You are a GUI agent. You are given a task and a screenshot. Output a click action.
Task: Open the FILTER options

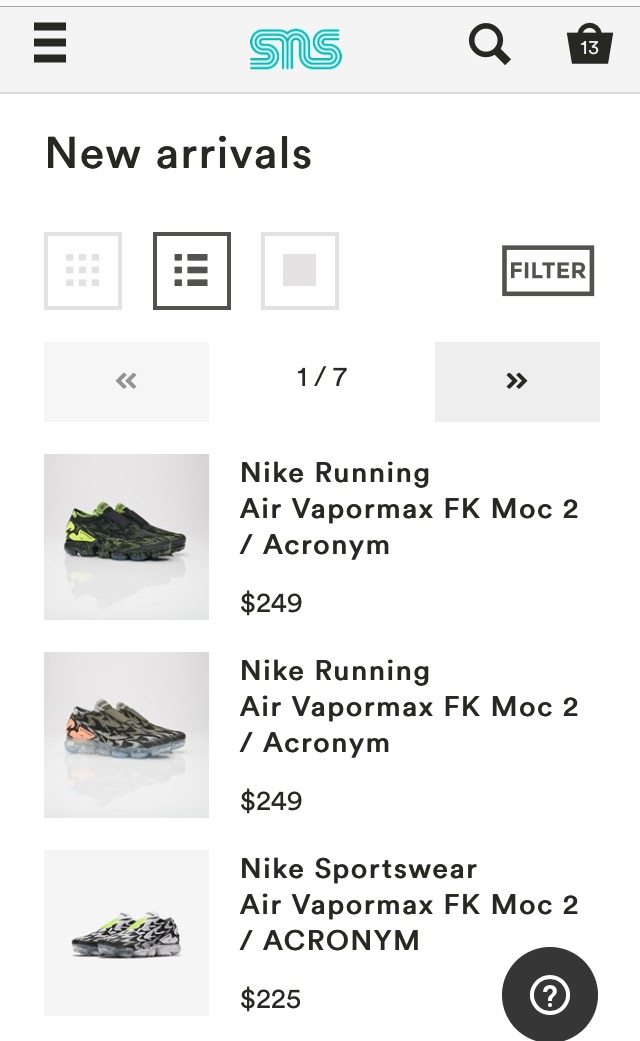click(x=548, y=270)
